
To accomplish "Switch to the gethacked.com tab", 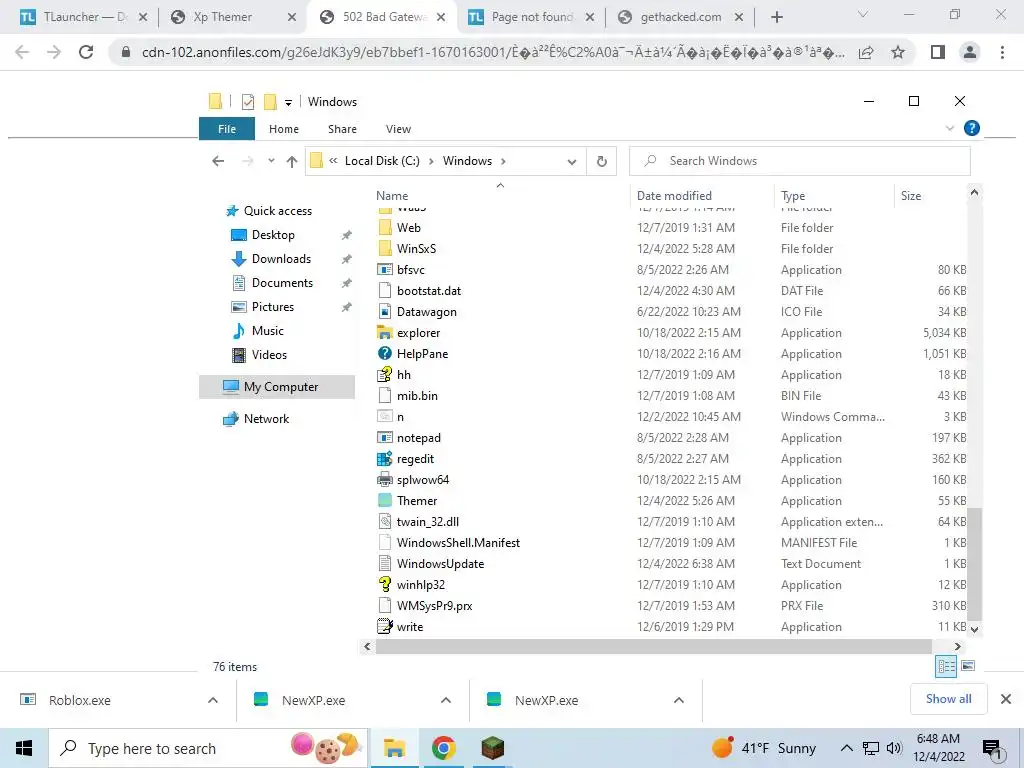I will click(x=681, y=17).
